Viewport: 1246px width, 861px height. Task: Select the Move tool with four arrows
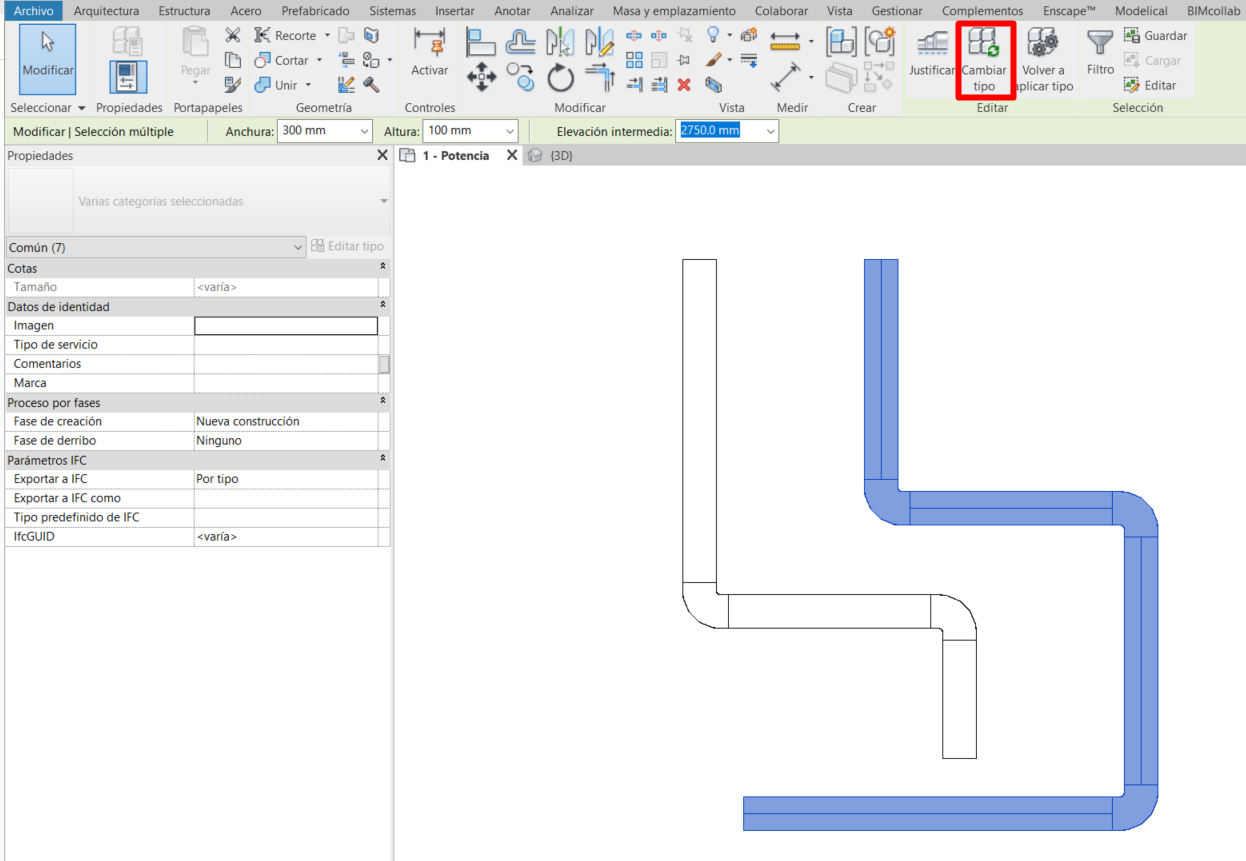(x=481, y=77)
